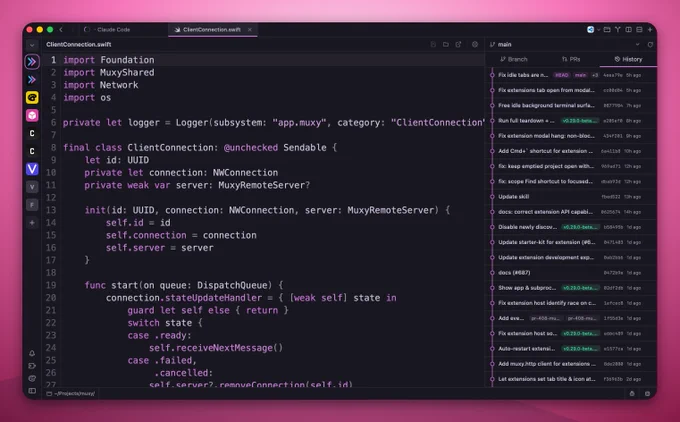
Task: Collapse the sidebar chevron above the project icons
Action: point(32,45)
